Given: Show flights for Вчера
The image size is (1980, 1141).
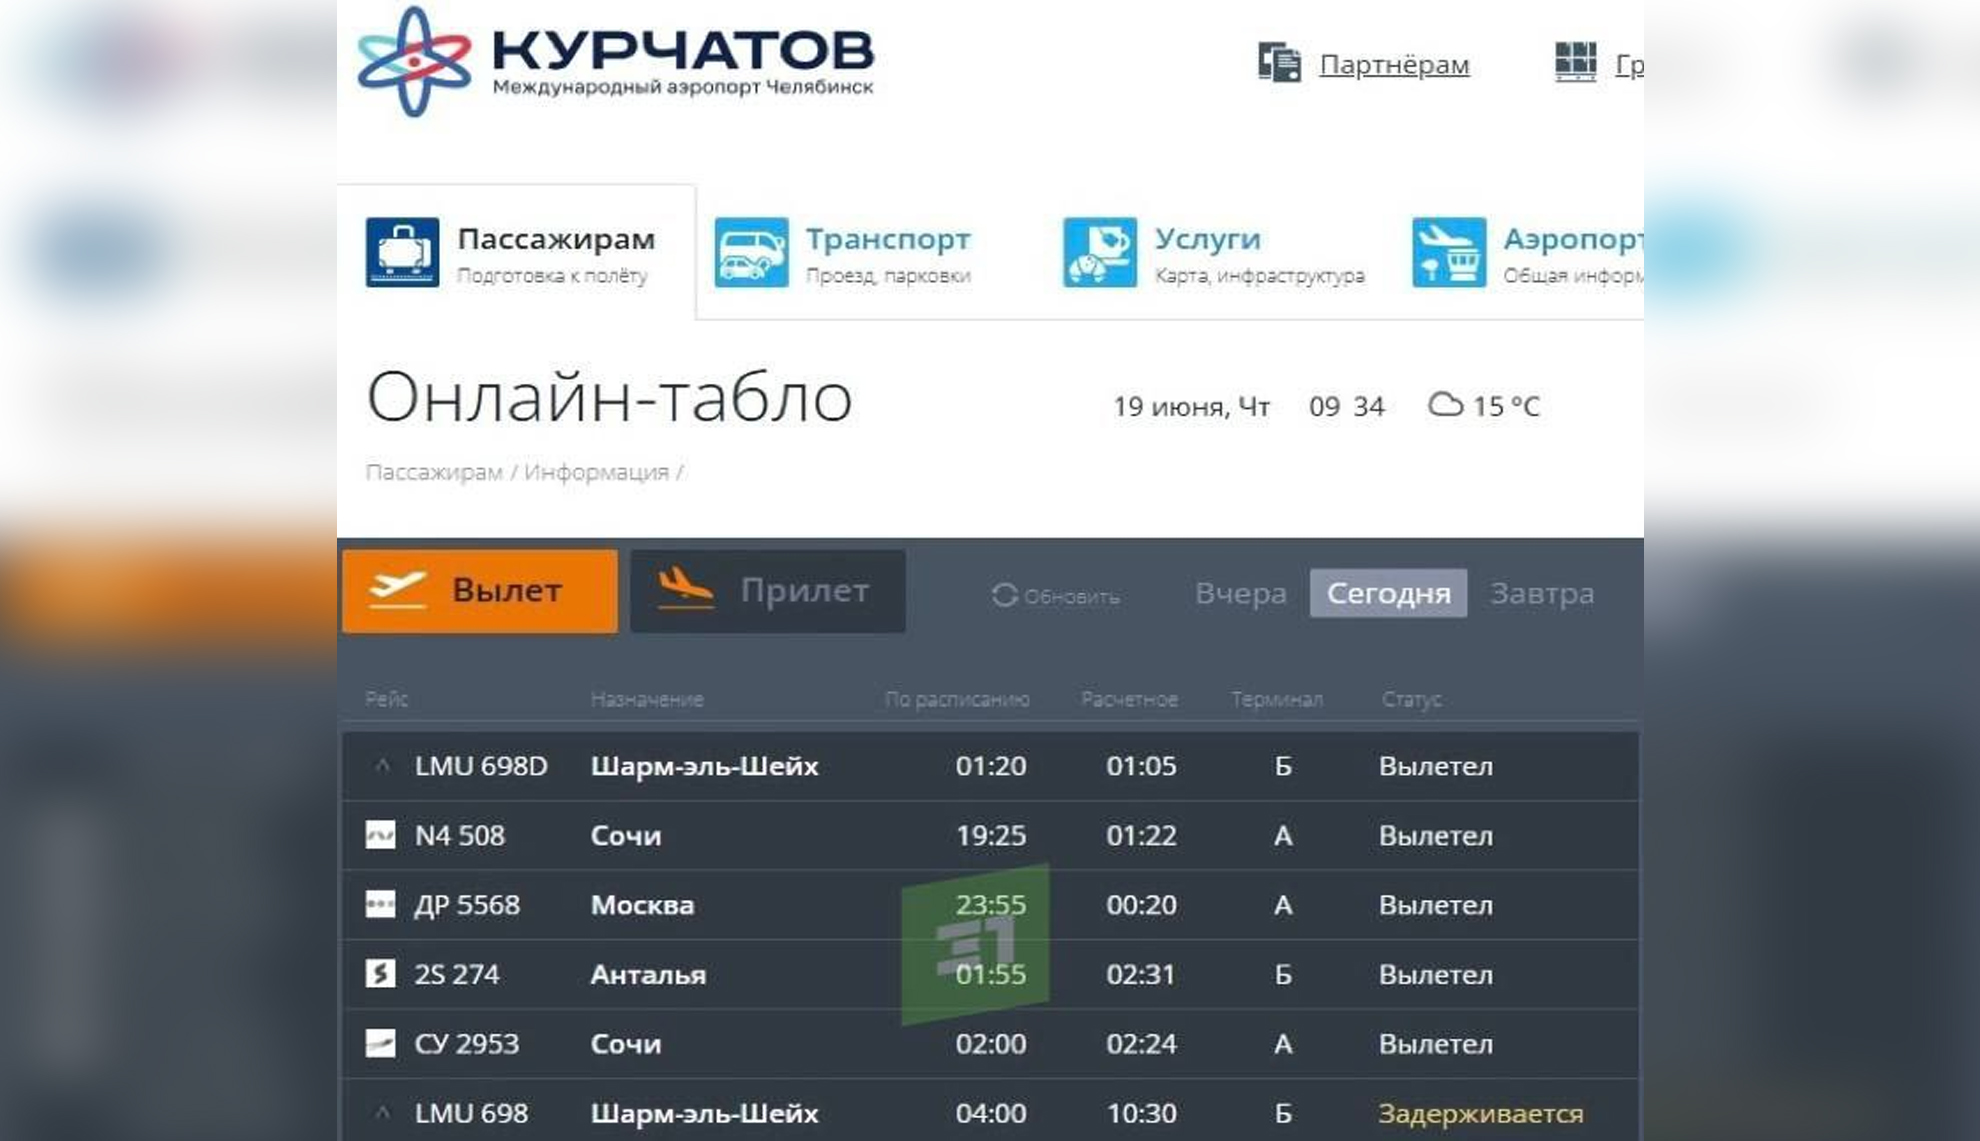Looking at the screenshot, I should pyautogui.click(x=1240, y=593).
